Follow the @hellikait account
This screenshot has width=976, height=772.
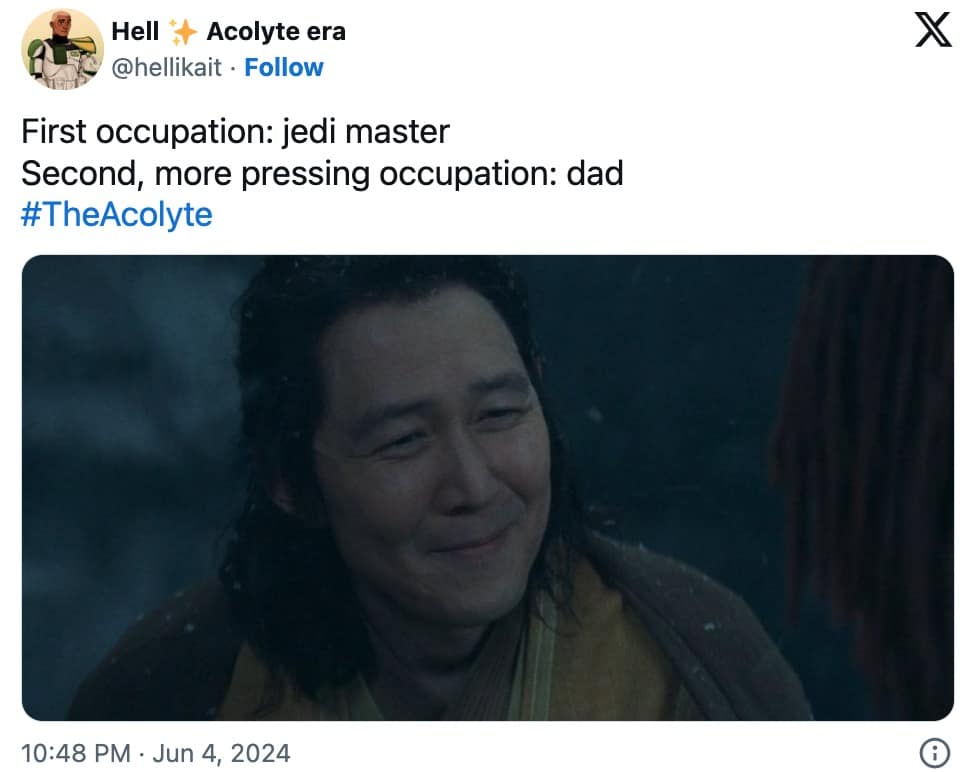pos(284,67)
